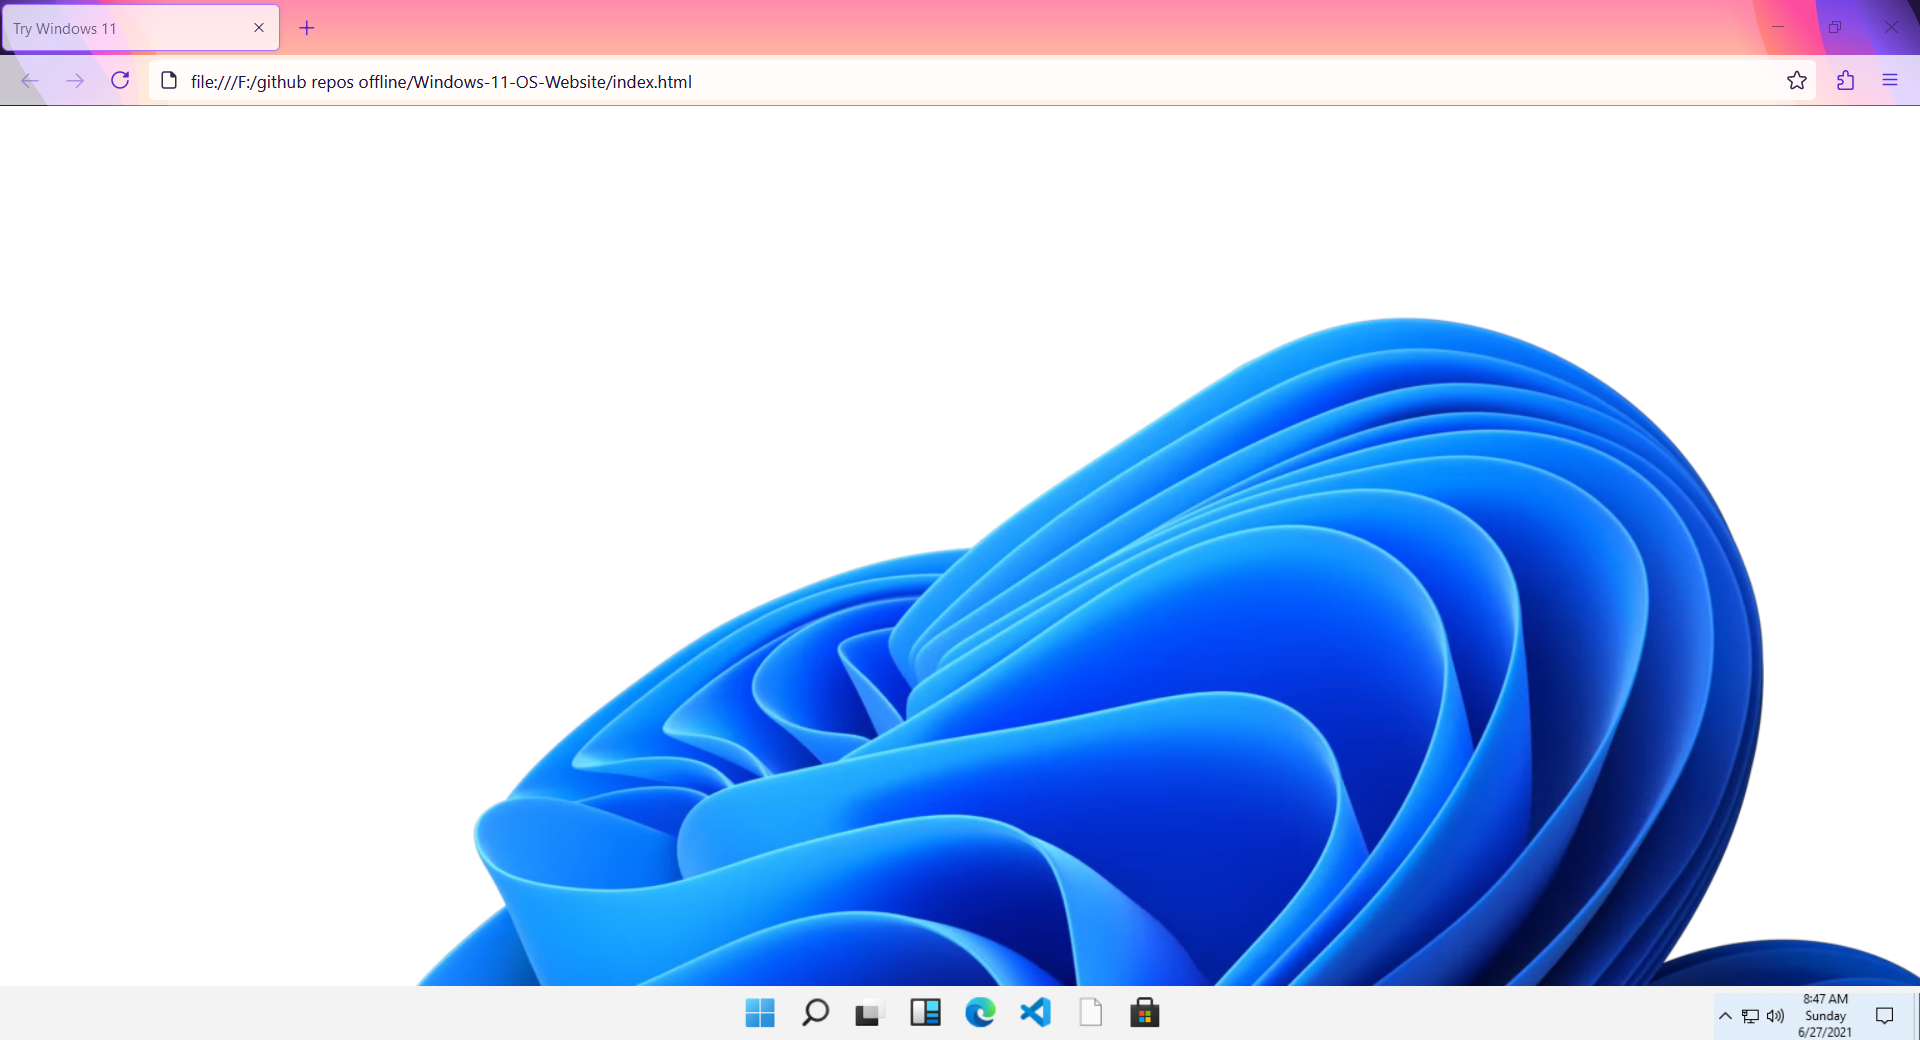
Task: Minimize the browser window
Action: click(1778, 27)
